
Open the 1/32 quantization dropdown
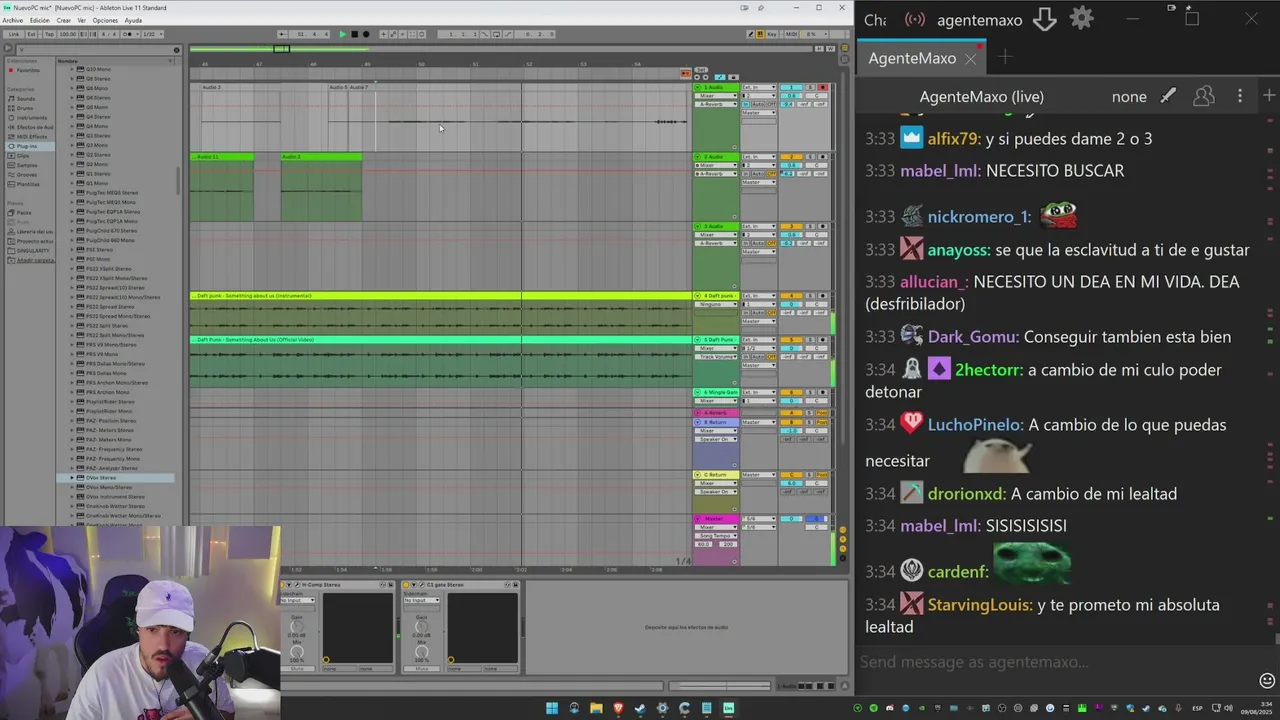152,34
